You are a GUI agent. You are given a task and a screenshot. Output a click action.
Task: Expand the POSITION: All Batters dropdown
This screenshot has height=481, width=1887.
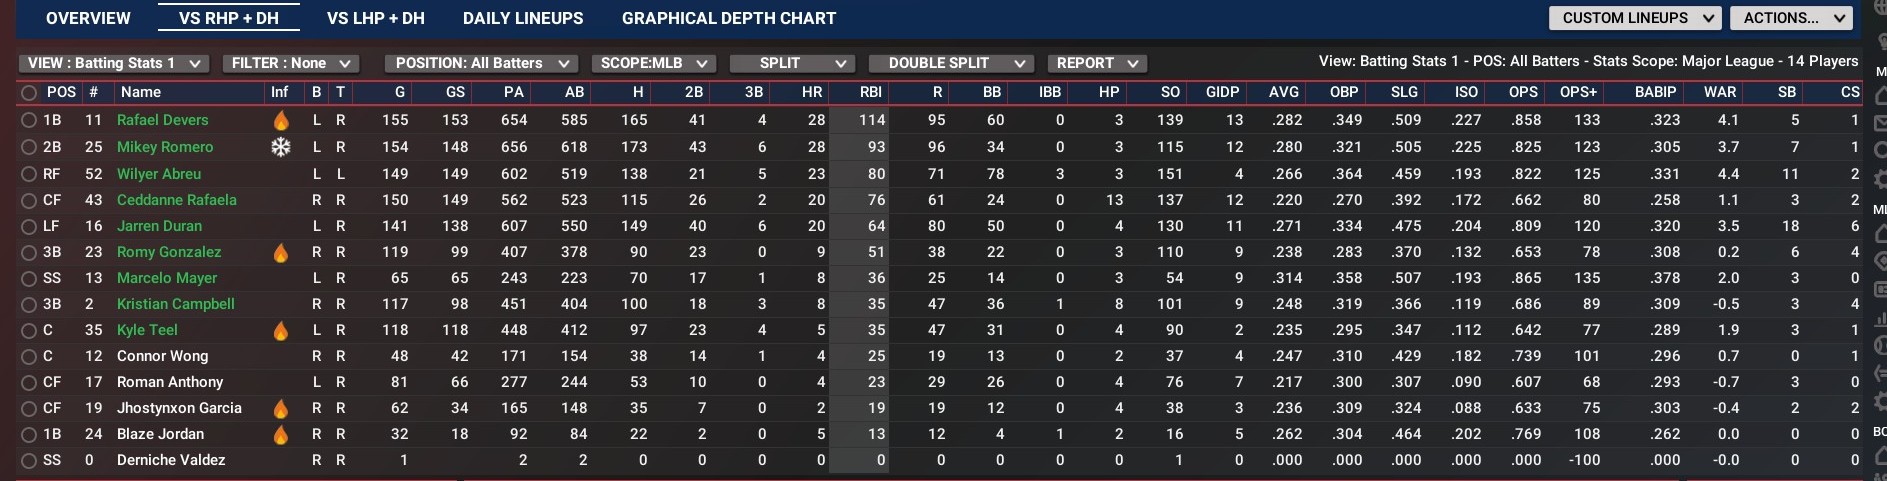[x=481, y=63]
